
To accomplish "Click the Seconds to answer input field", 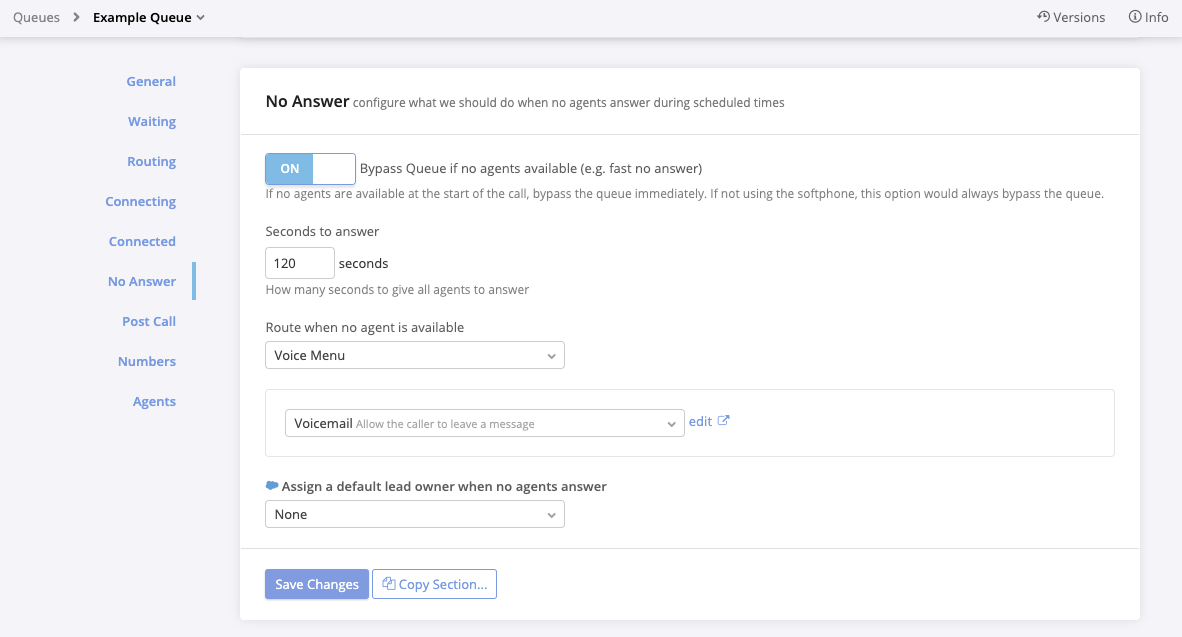I will (x=299, y=264).
